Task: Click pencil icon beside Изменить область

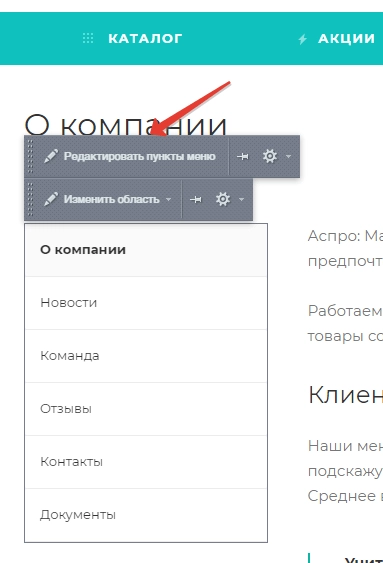Action: click(x=51, y=199)
